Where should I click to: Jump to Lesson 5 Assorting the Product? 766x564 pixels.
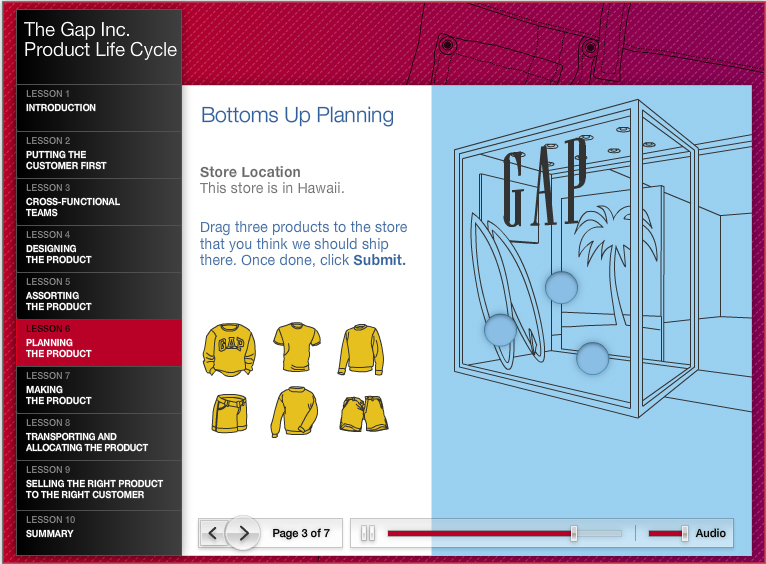click(99, 296)
